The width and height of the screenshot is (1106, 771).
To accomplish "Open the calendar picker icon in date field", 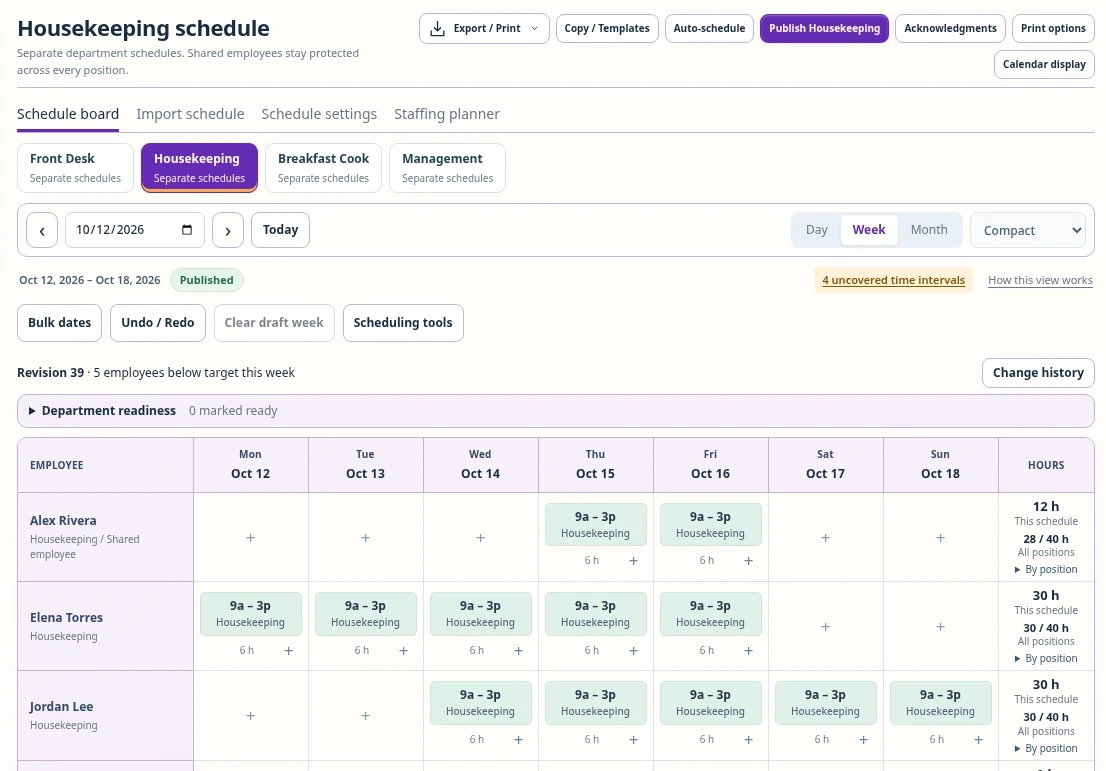I will coord(187,230).
